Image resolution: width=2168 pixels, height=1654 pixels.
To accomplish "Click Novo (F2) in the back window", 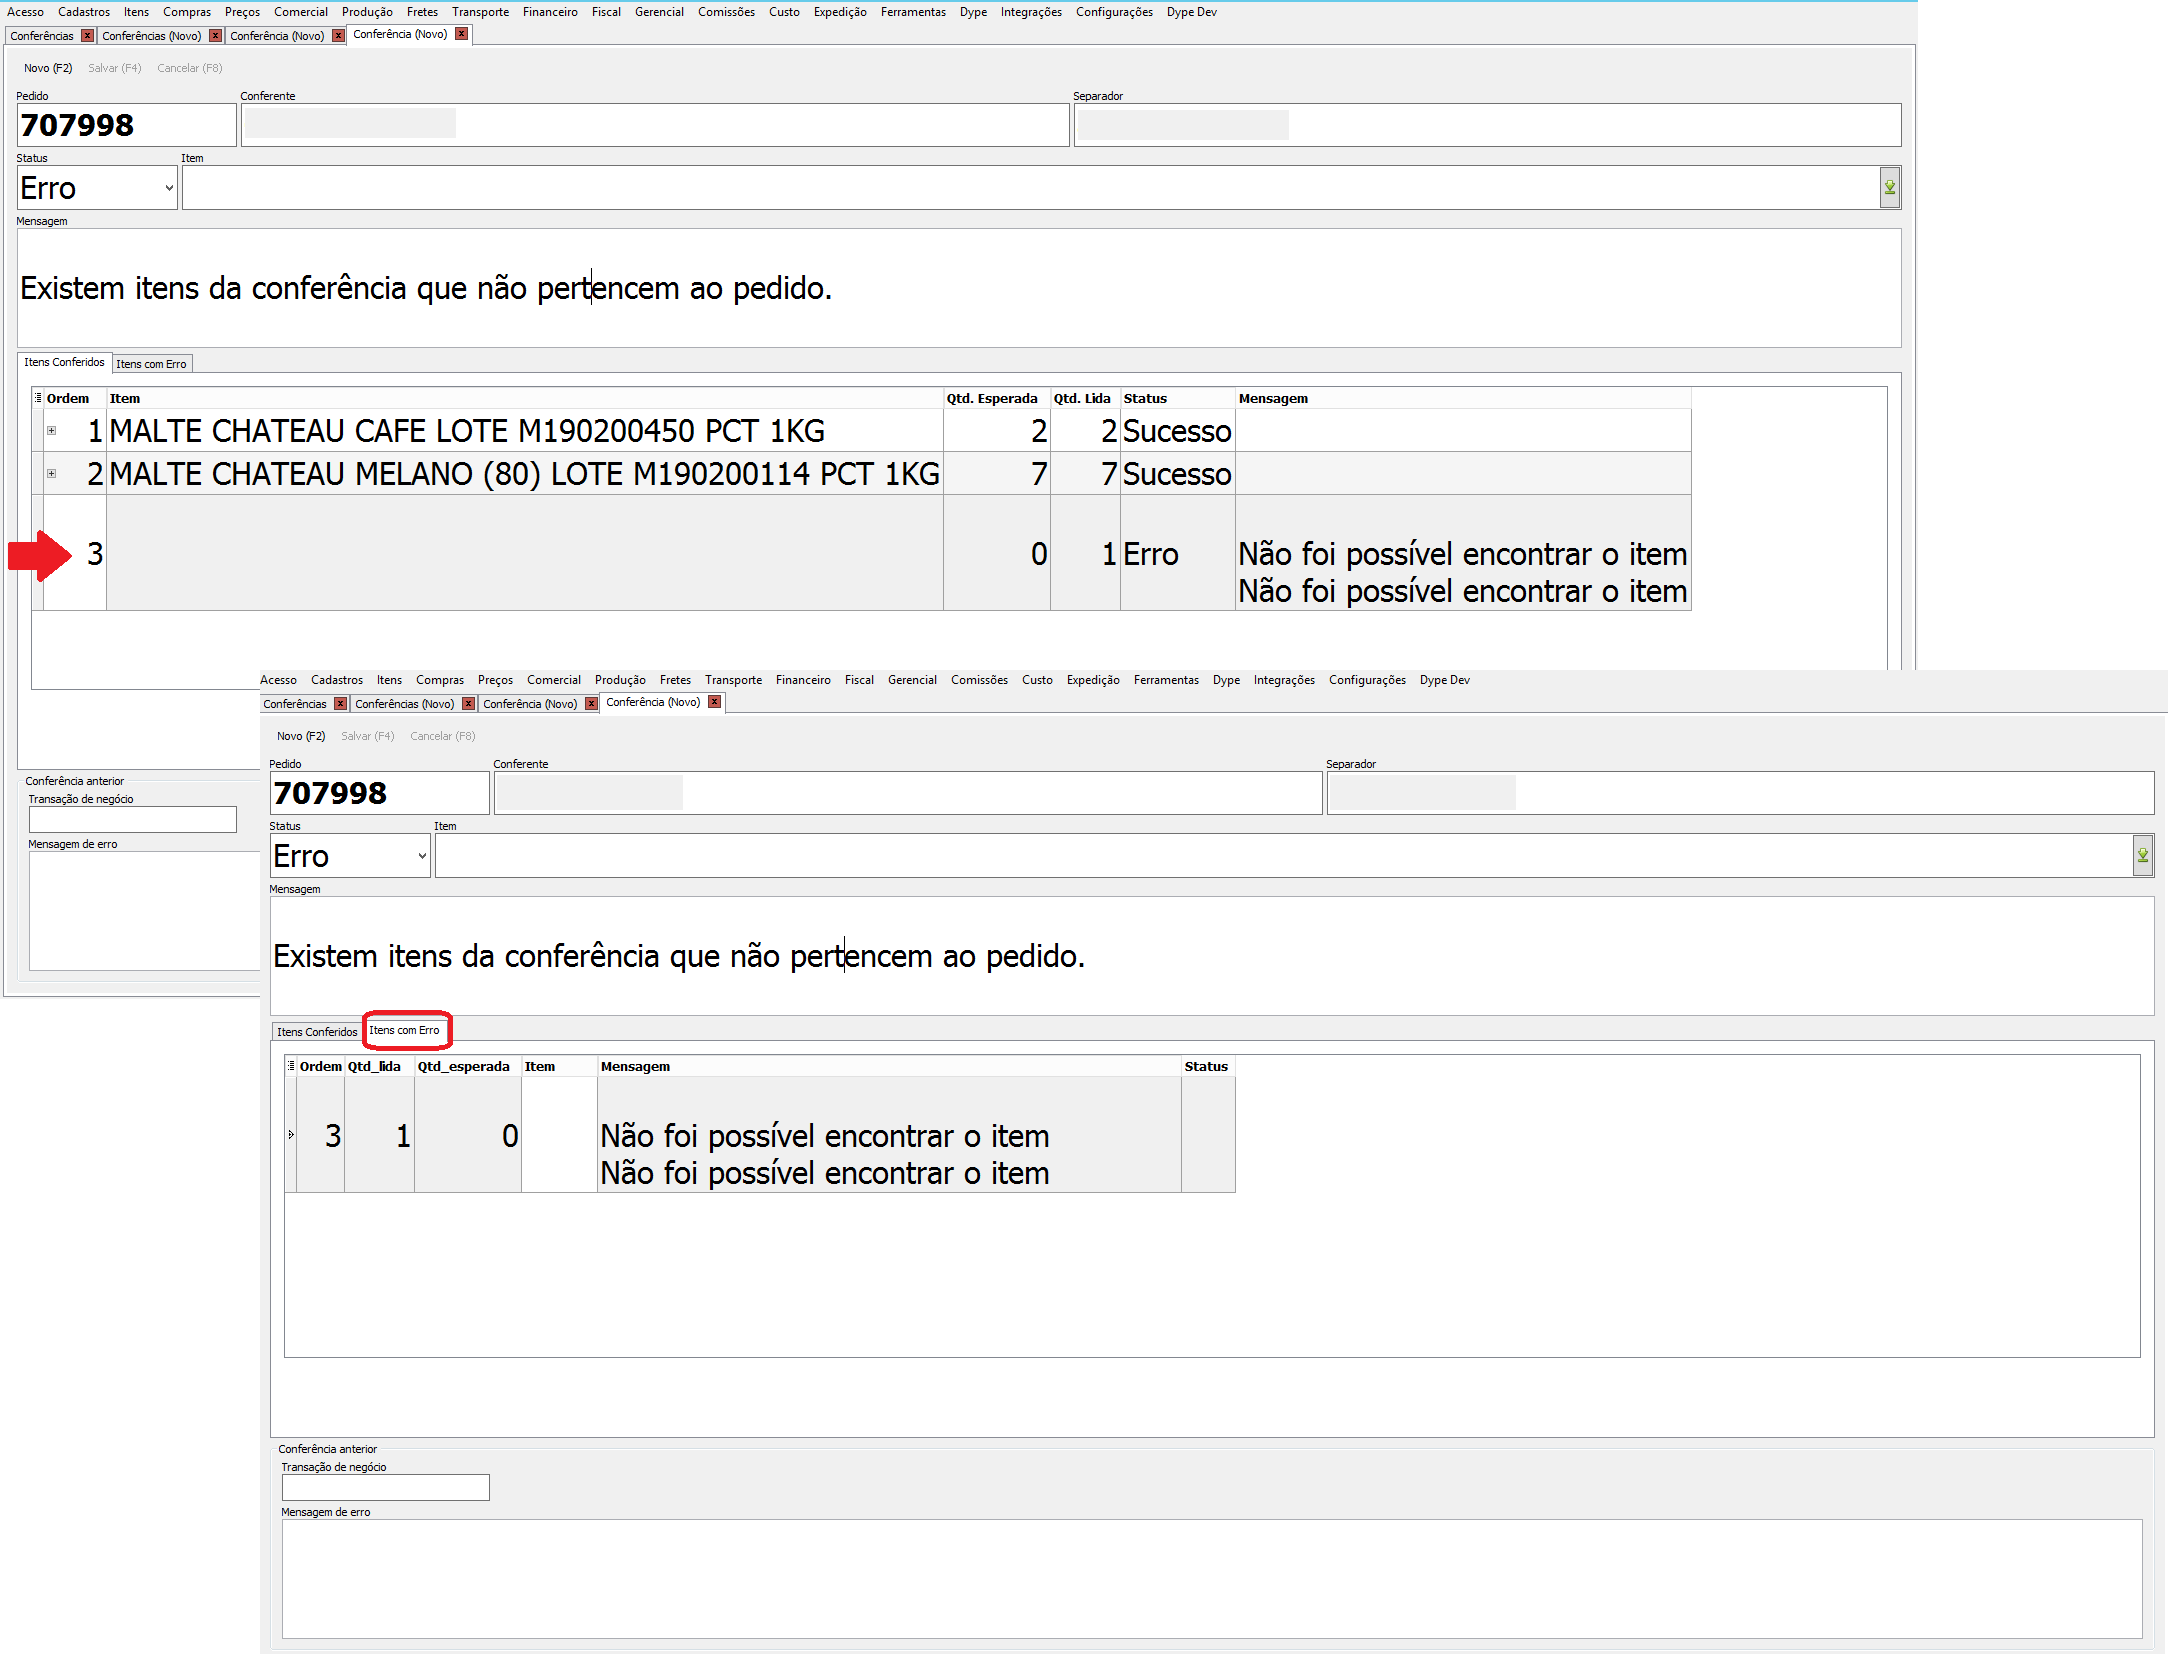I will coord(48,68).
